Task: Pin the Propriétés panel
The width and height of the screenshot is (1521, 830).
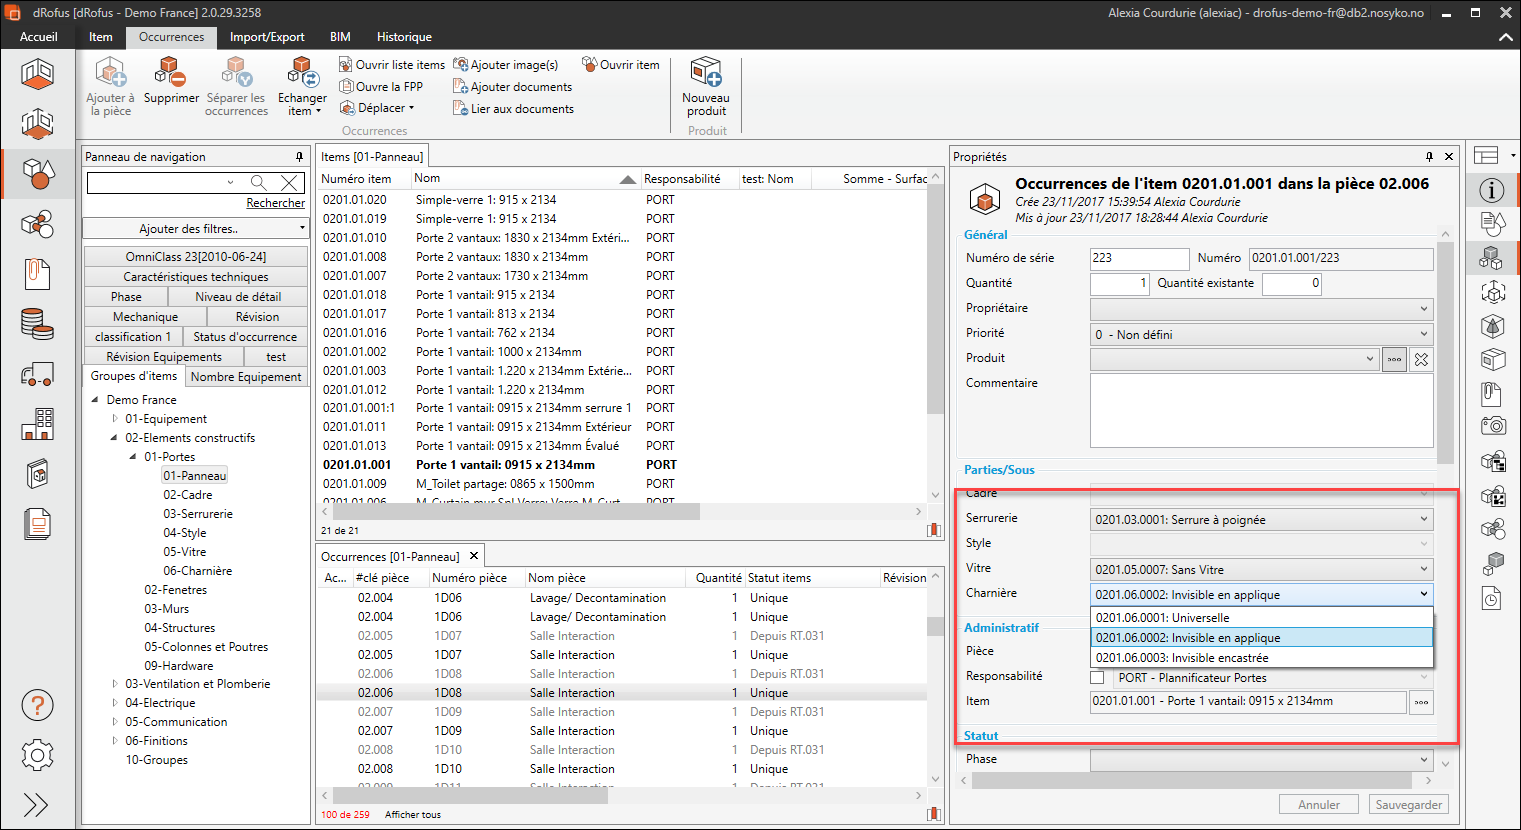Action: click(x=1429, y=157)
